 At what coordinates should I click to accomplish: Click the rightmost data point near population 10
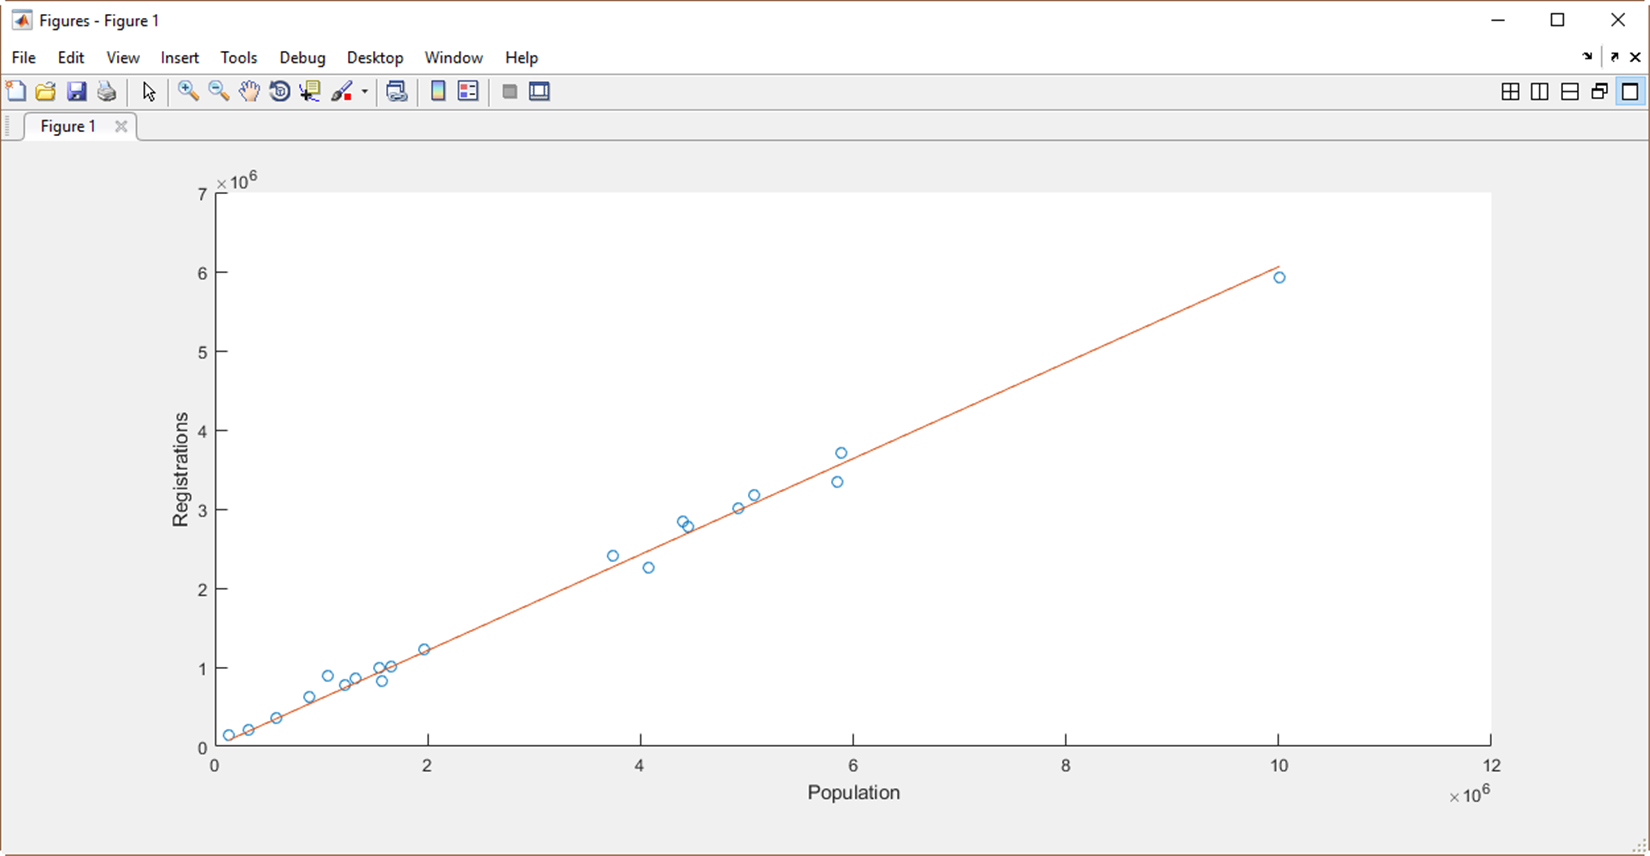tap(1279, 278)
